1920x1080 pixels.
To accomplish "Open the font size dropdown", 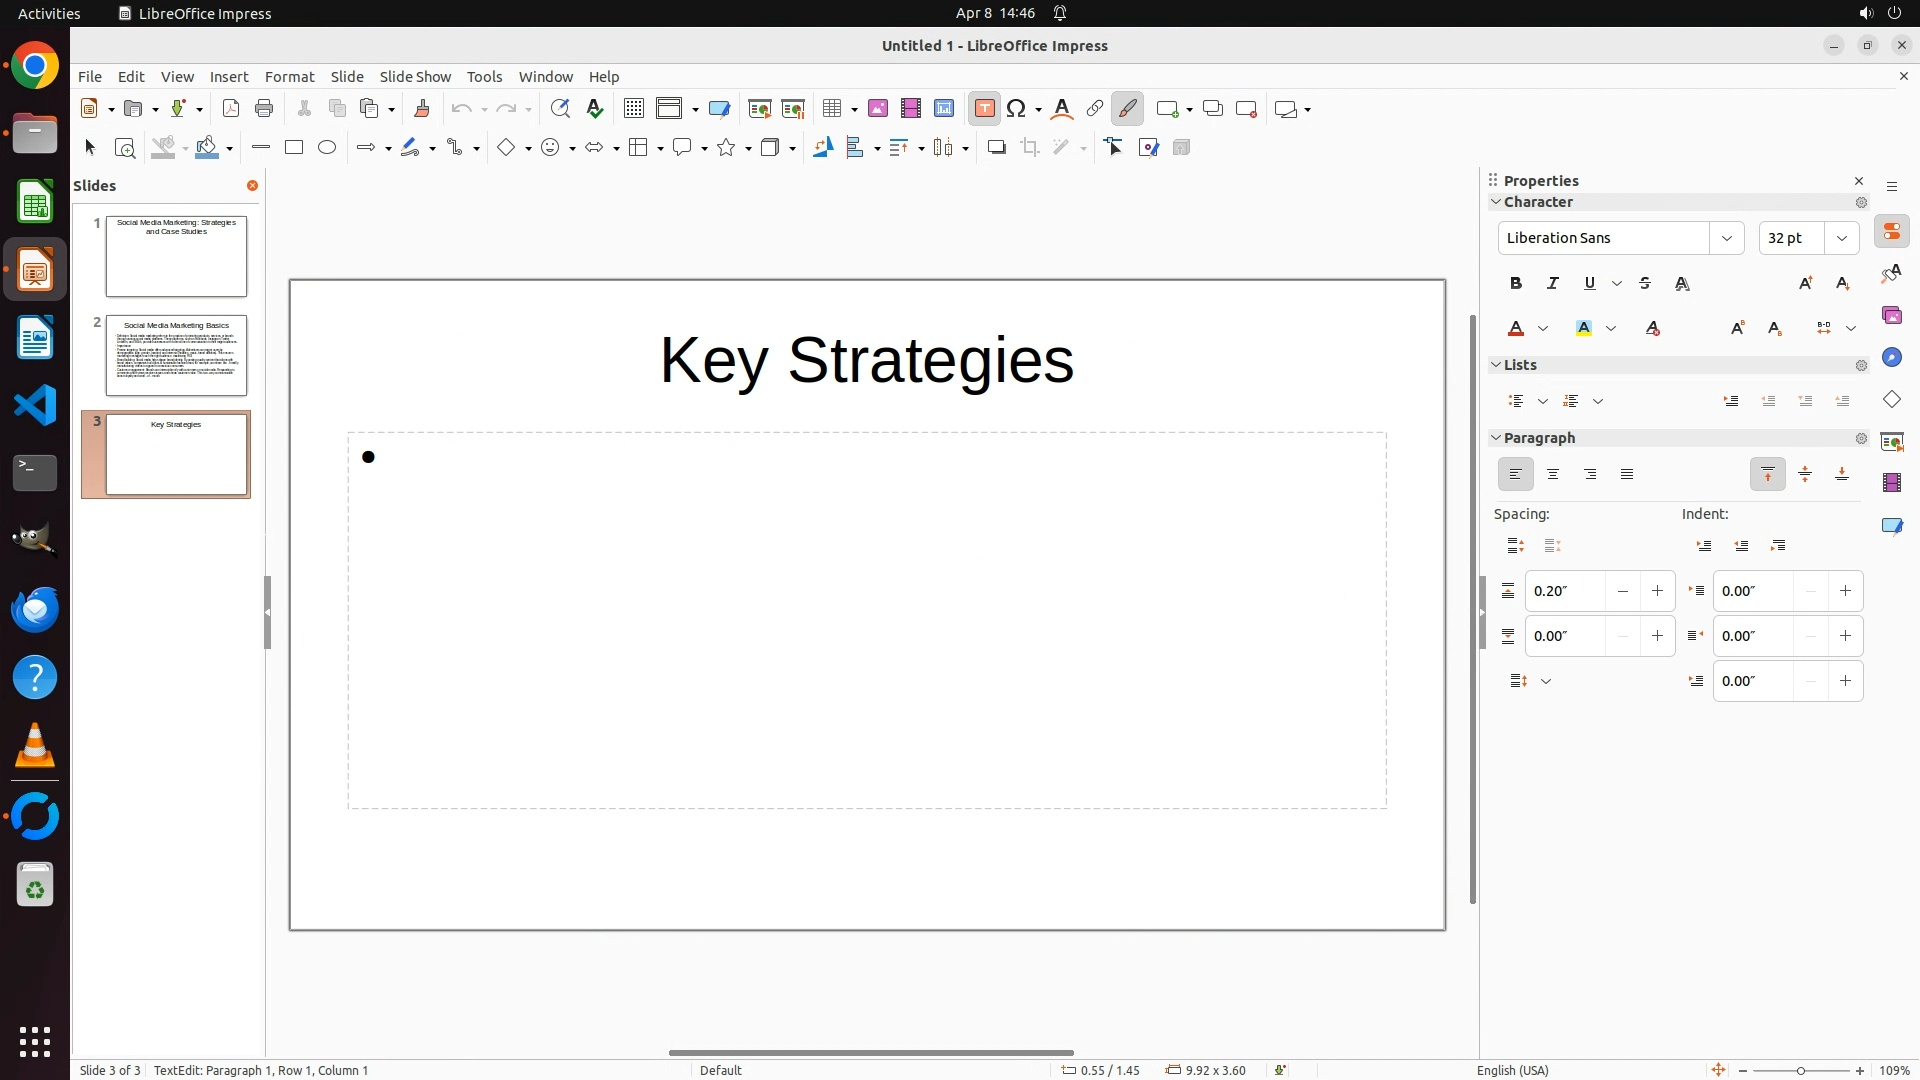I will (x=1841, y=238).
